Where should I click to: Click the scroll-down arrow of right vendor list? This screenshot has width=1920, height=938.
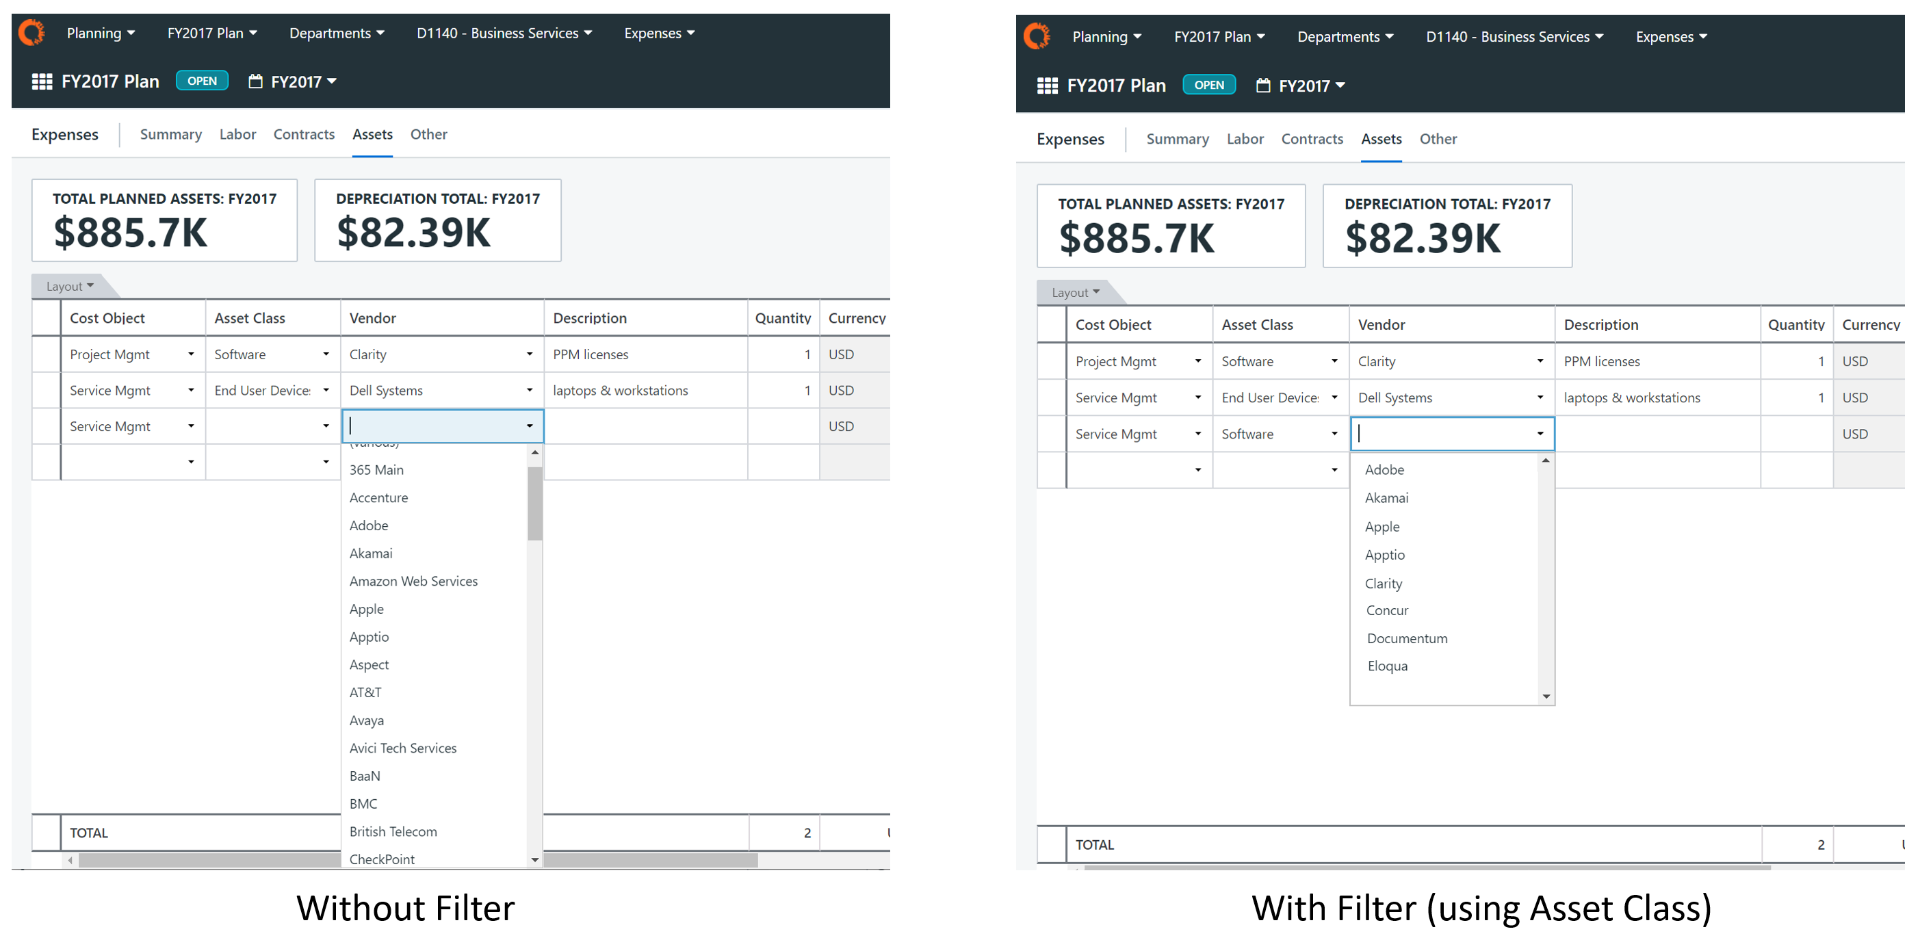pyautogui.click(x=1546, y=697)
